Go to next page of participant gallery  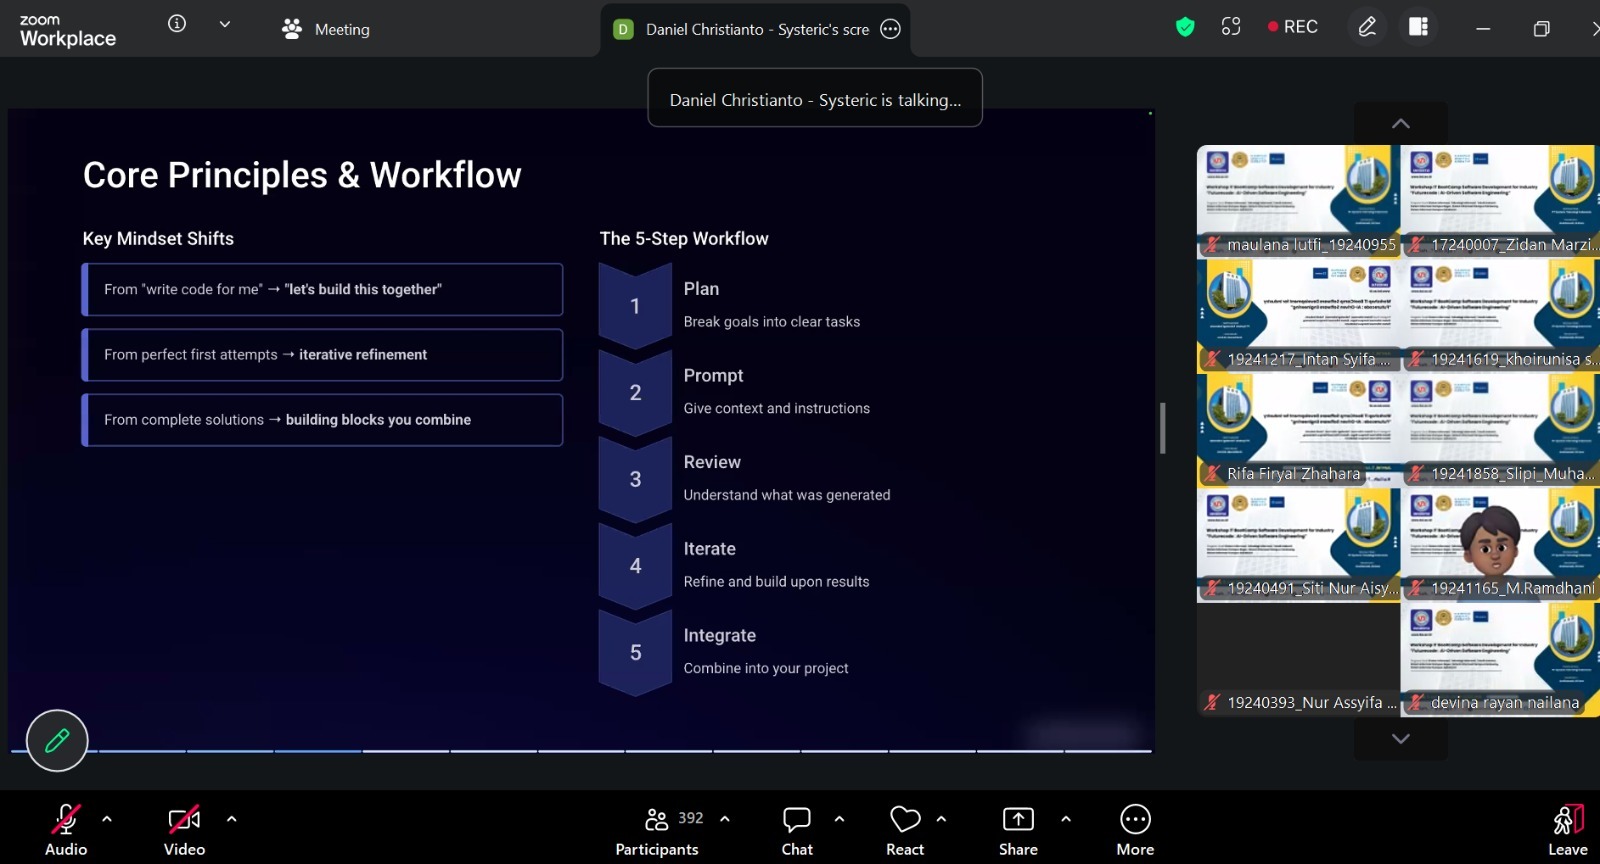(x=1401, y=739)
